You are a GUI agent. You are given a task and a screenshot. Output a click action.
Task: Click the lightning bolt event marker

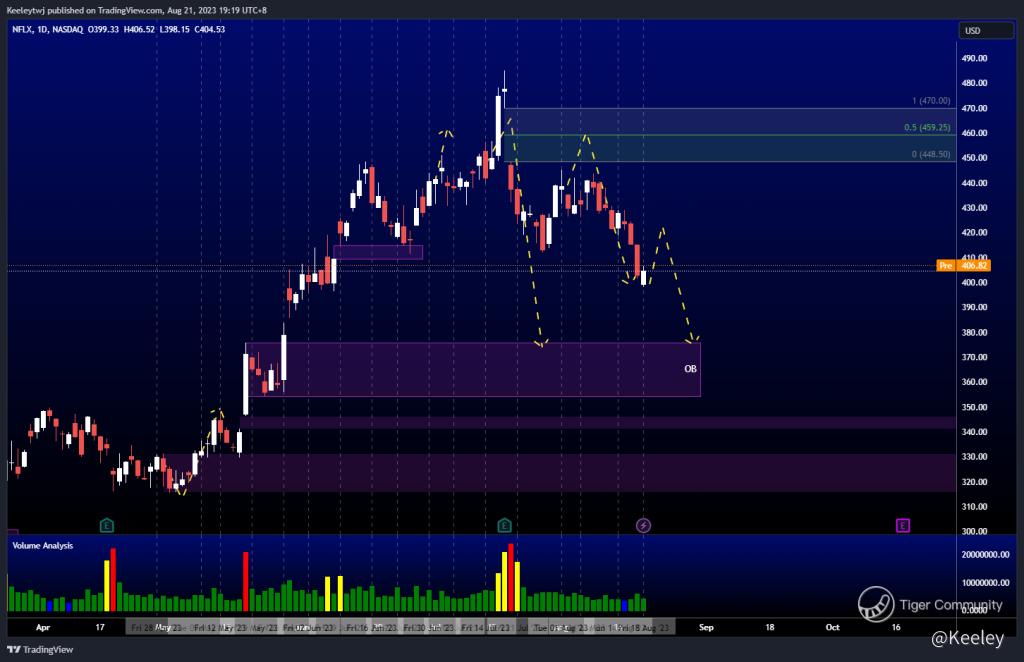point(643,526)
